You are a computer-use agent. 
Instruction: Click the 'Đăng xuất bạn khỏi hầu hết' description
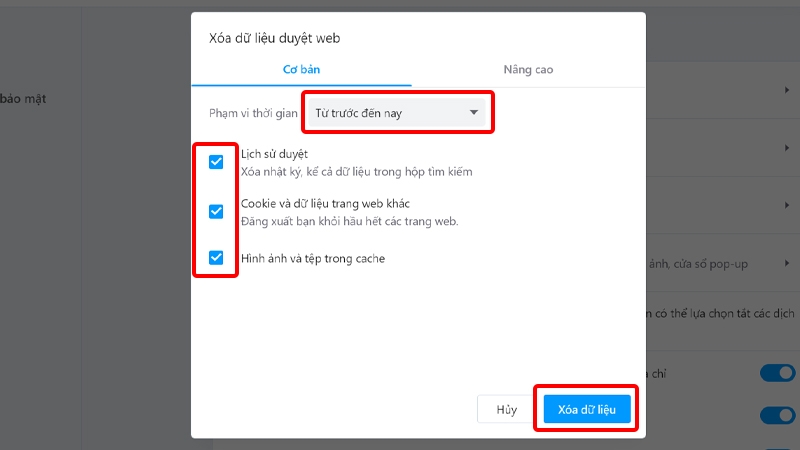(349, 221)
